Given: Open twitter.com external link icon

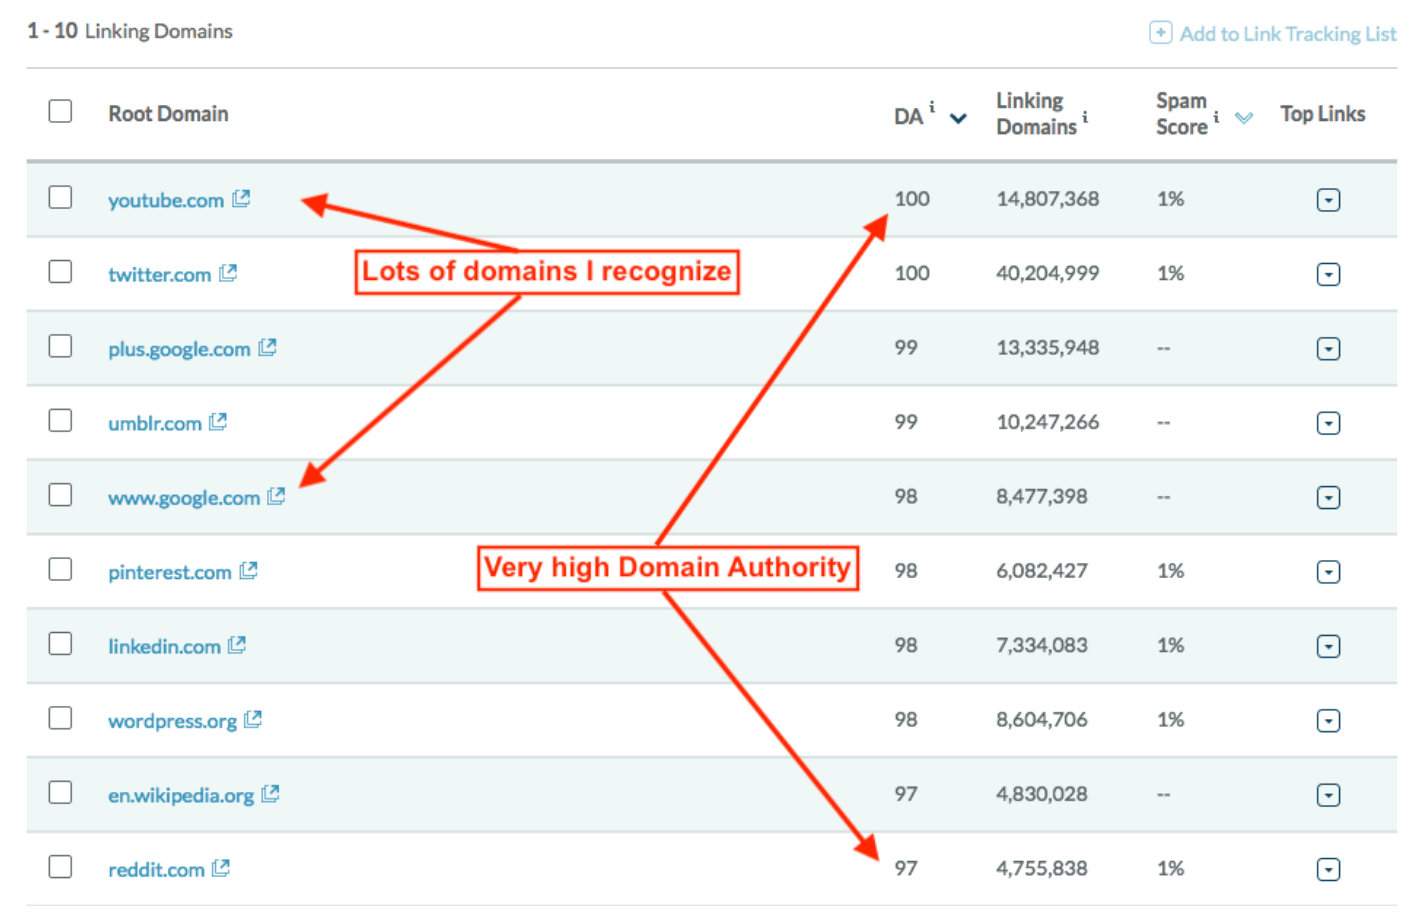Looking at the screenshot, I should 228,273.
